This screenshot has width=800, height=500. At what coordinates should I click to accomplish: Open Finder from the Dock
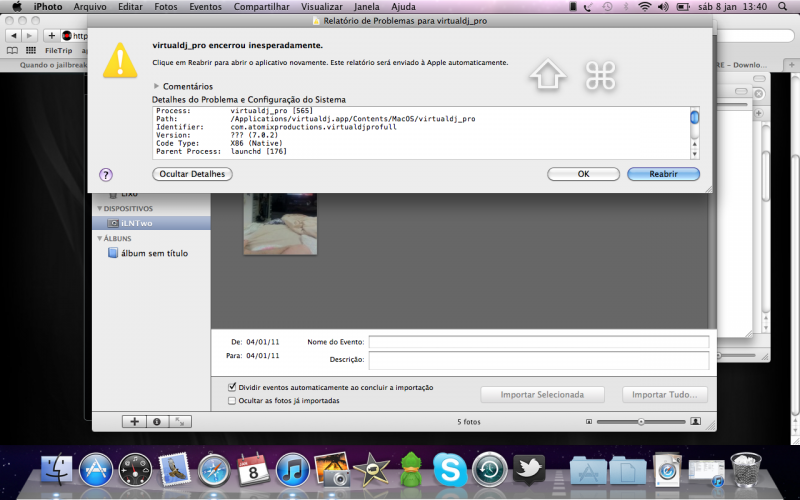click(x=57, y=469)
